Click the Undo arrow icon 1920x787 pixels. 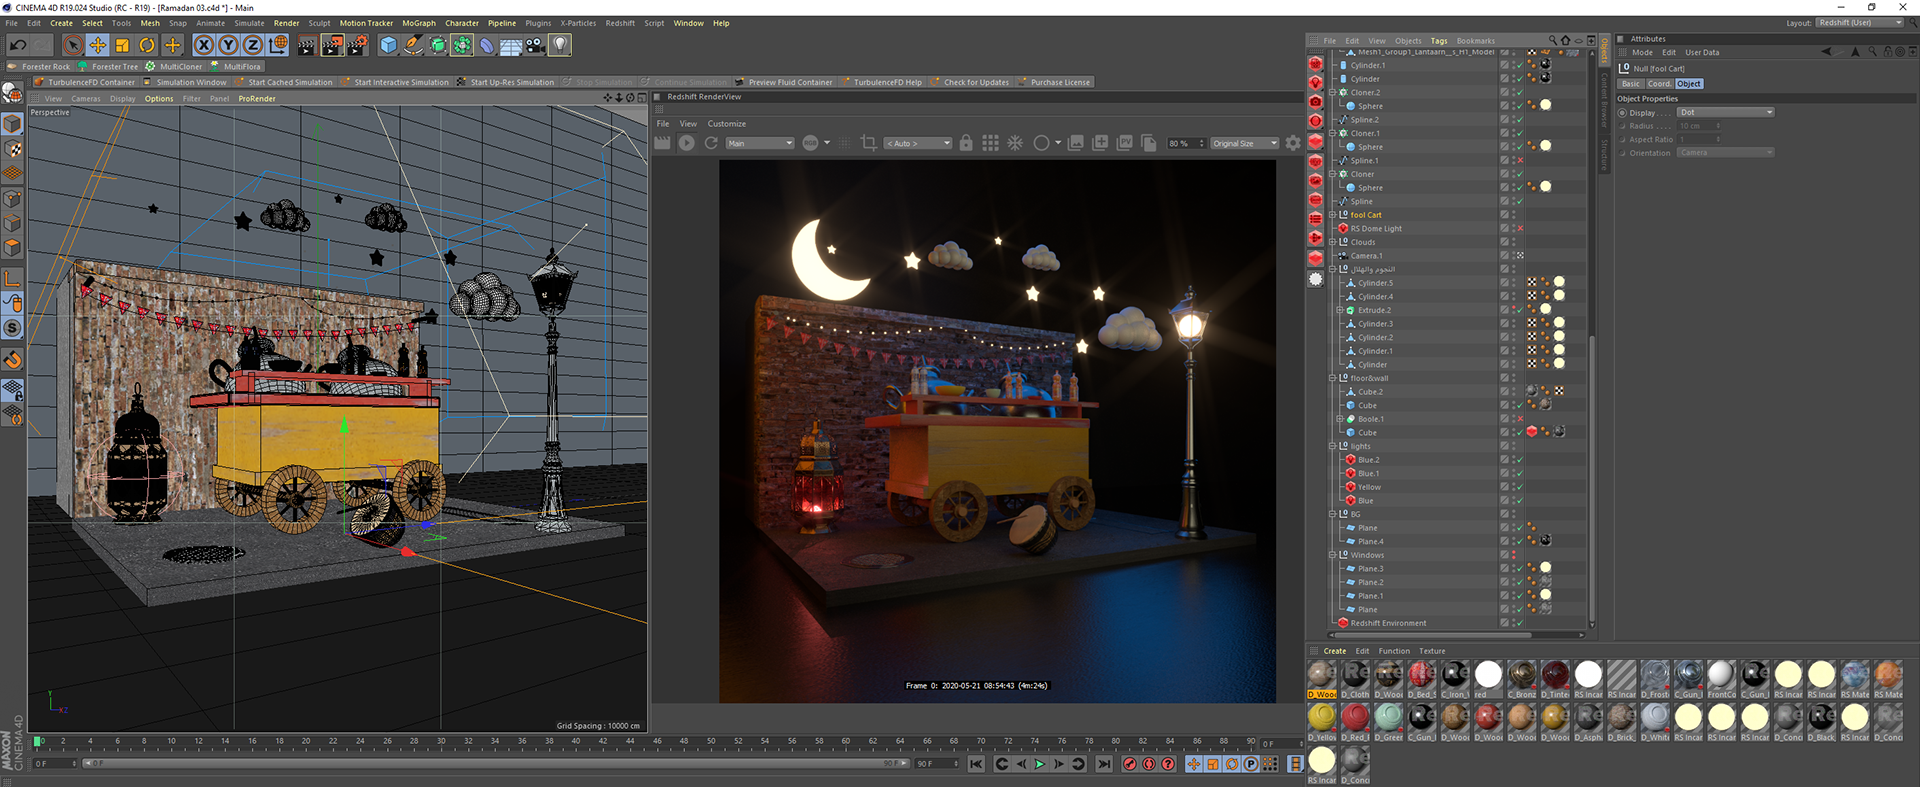click(18, 45)
